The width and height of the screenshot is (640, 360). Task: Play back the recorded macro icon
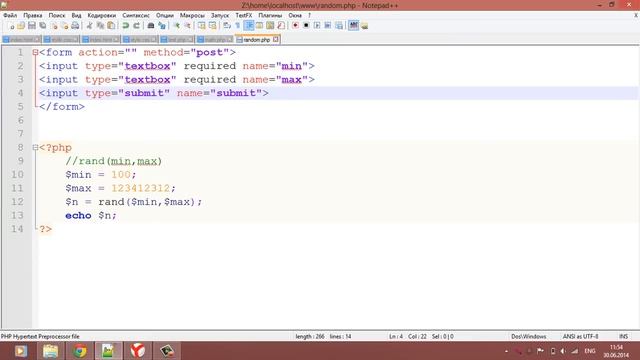[317, 26]
